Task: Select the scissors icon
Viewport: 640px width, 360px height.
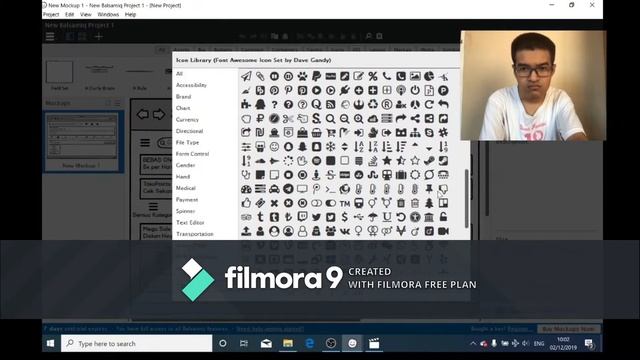Action: [x=288, y=119]
